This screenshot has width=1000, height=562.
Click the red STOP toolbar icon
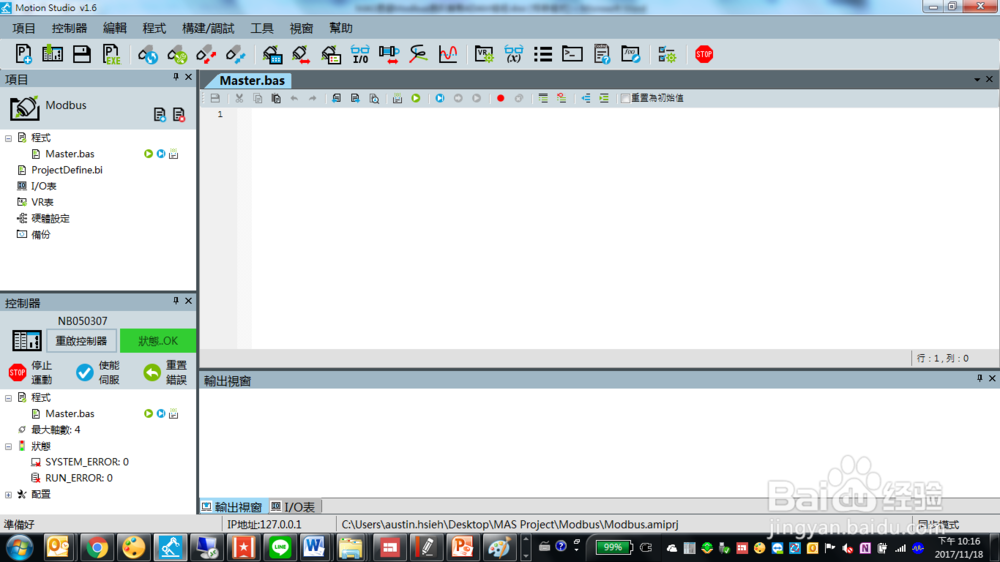704,54
